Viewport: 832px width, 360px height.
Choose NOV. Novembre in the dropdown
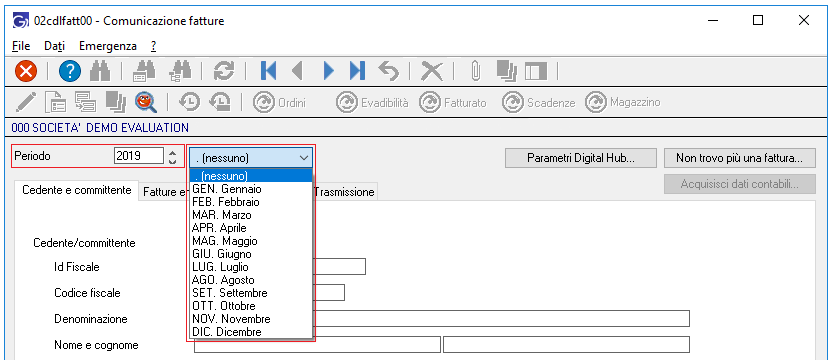tap(250, 319)
